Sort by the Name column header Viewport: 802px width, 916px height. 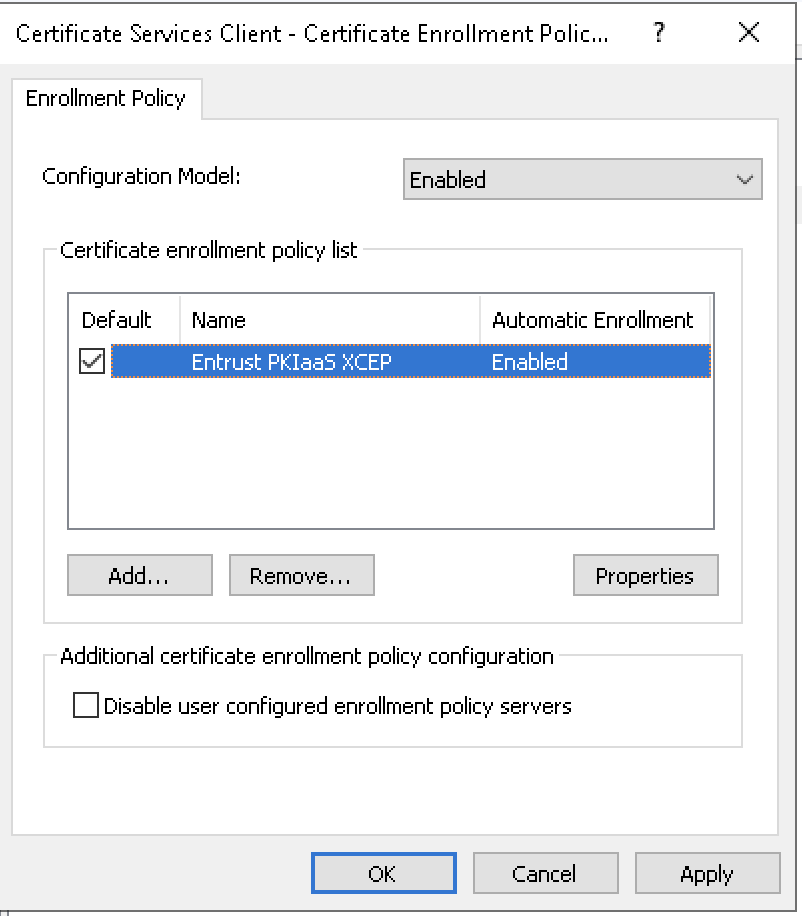tap(330, 320)
